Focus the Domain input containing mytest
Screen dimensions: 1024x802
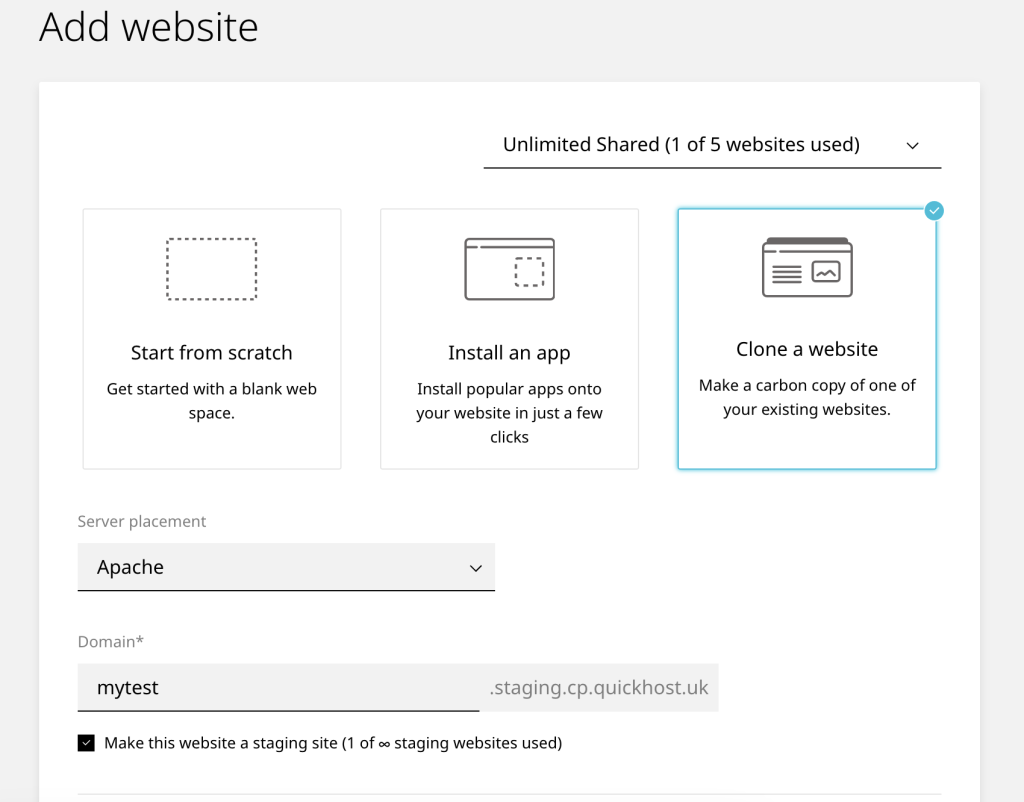278,688
